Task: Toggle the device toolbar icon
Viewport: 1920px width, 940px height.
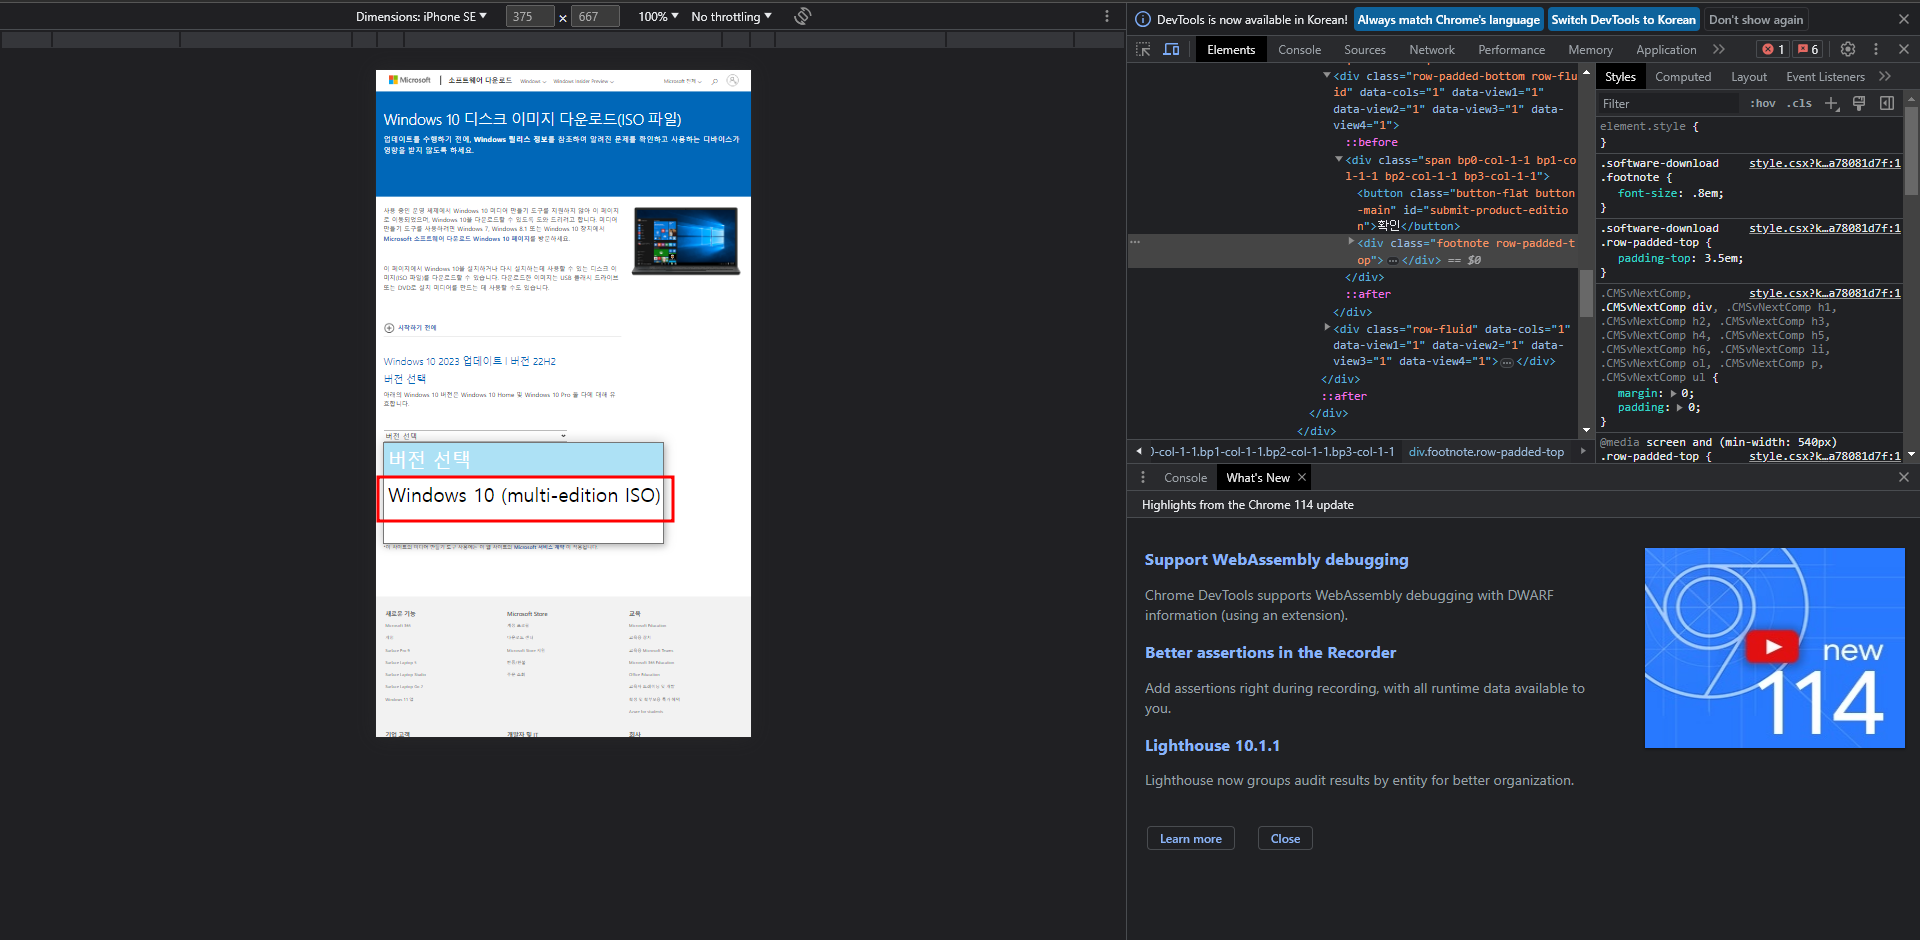Action: click(x=1171, y=49)
